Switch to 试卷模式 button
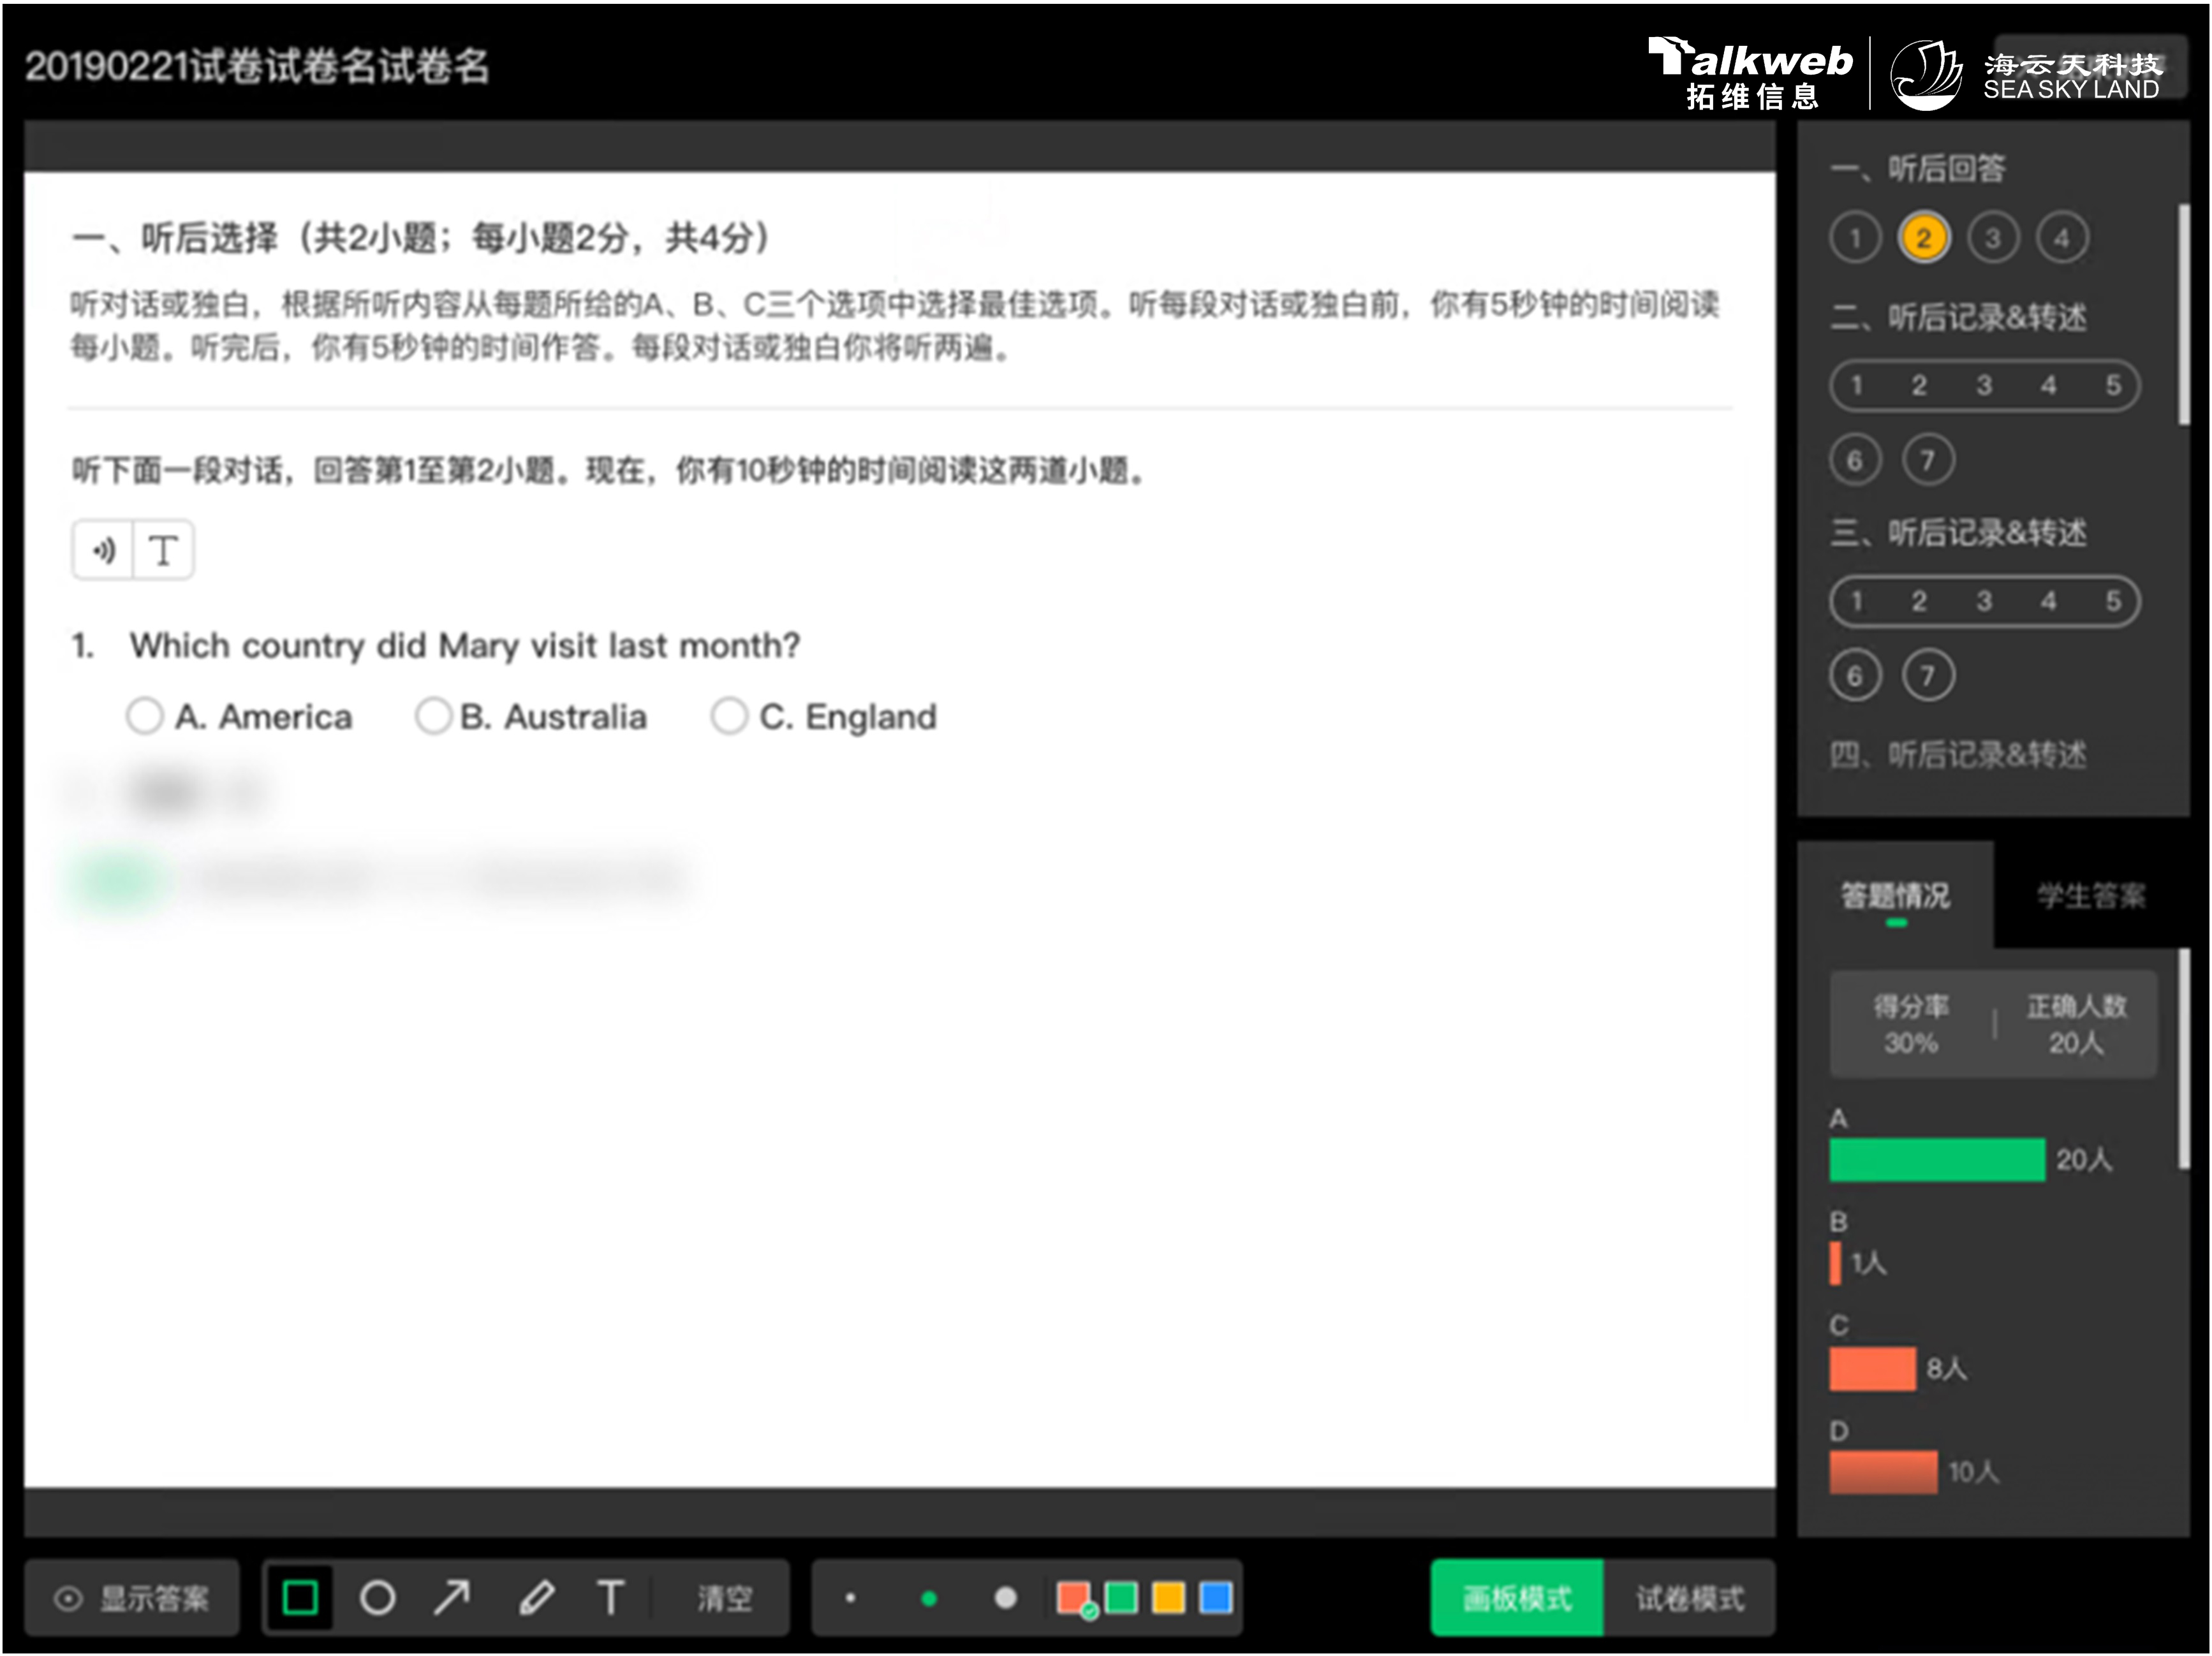Viewport: 2212px width, 1656px height. click(x=1689, y=1598)
